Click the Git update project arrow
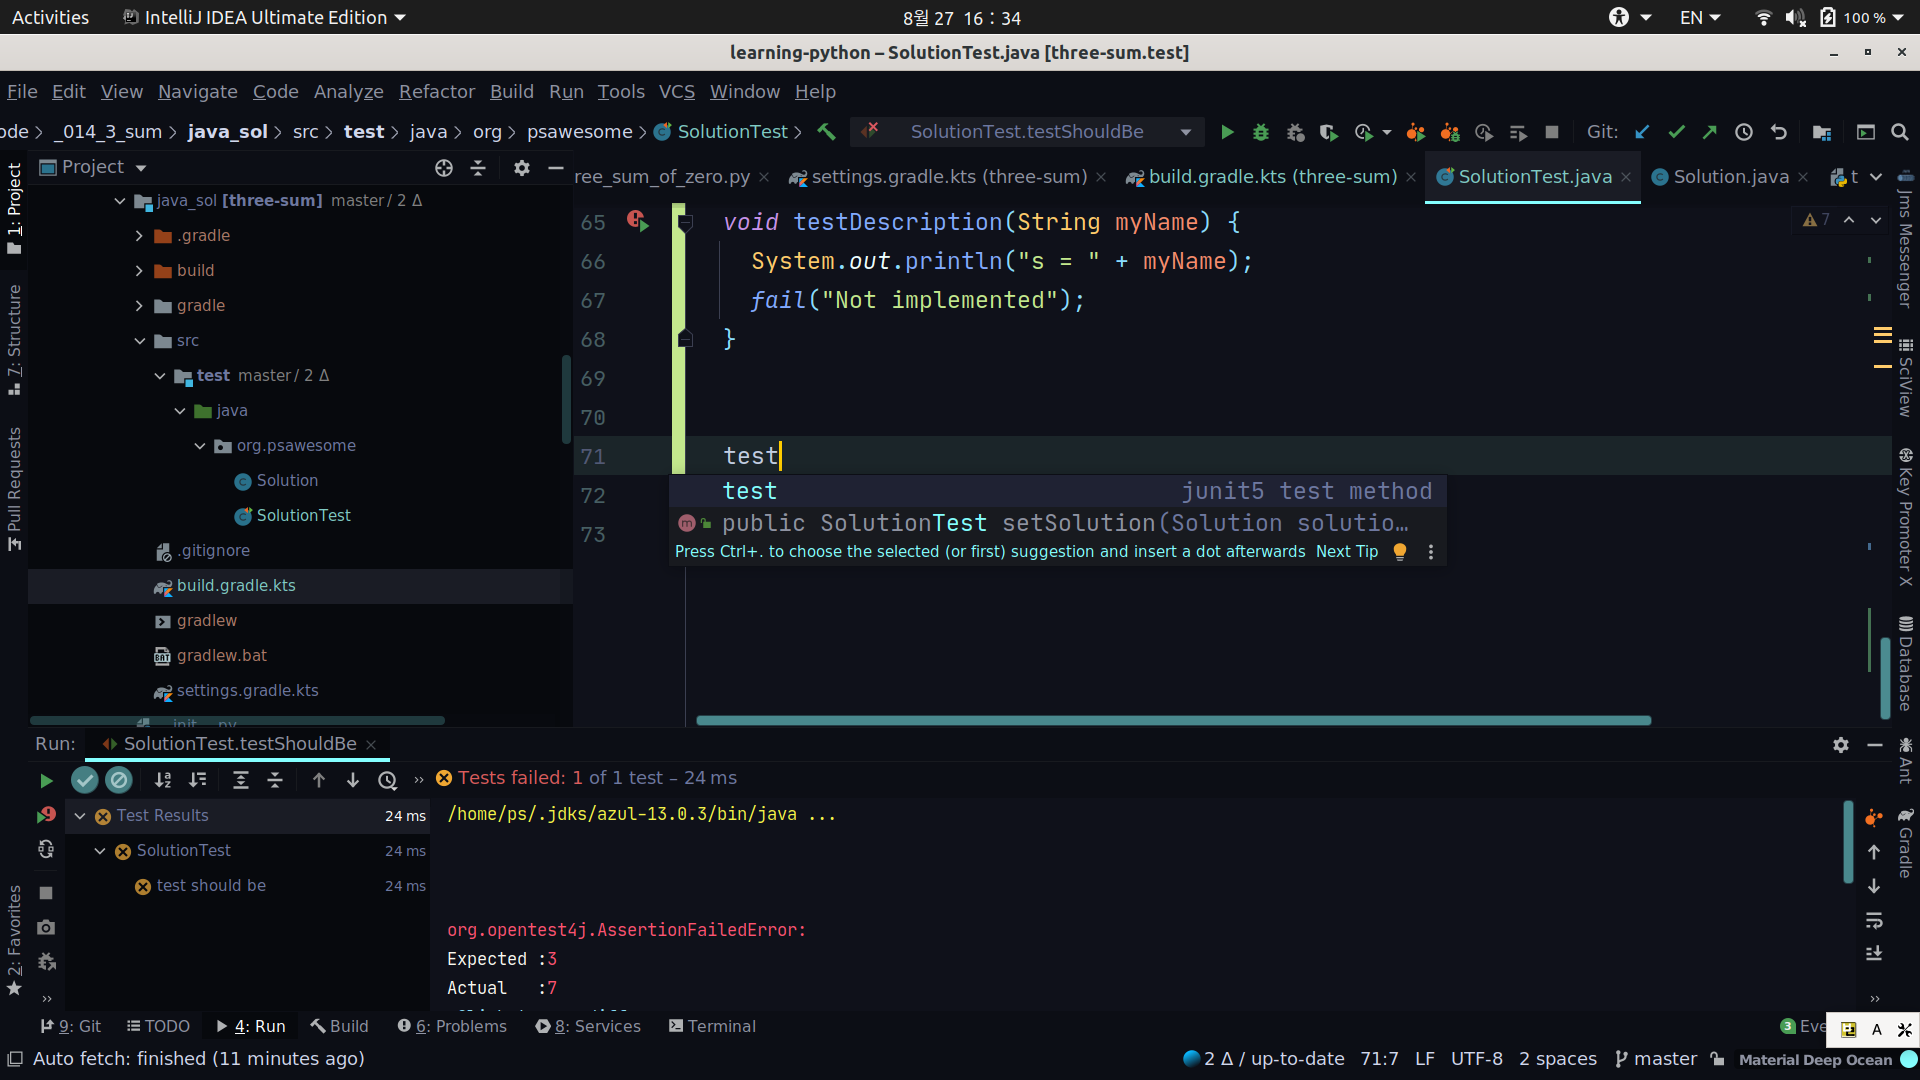This screenshot has width=1920, height=1080. click(x=1642, y=132)
